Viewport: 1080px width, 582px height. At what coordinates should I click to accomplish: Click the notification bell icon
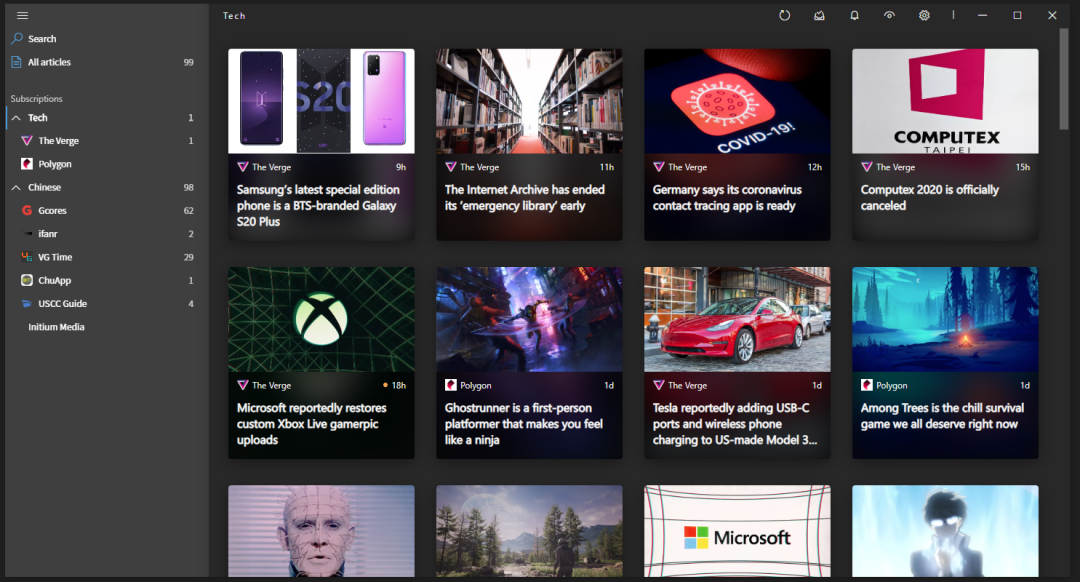(x=854, y=15)
